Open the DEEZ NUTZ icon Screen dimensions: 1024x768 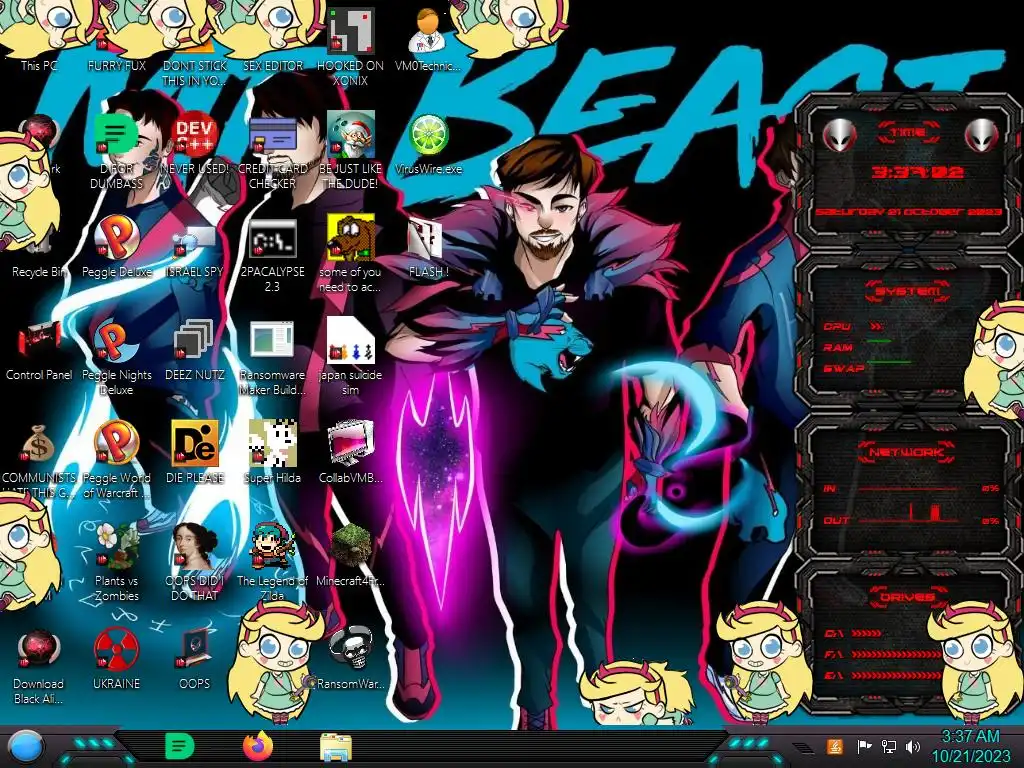(x=194, y=351)
